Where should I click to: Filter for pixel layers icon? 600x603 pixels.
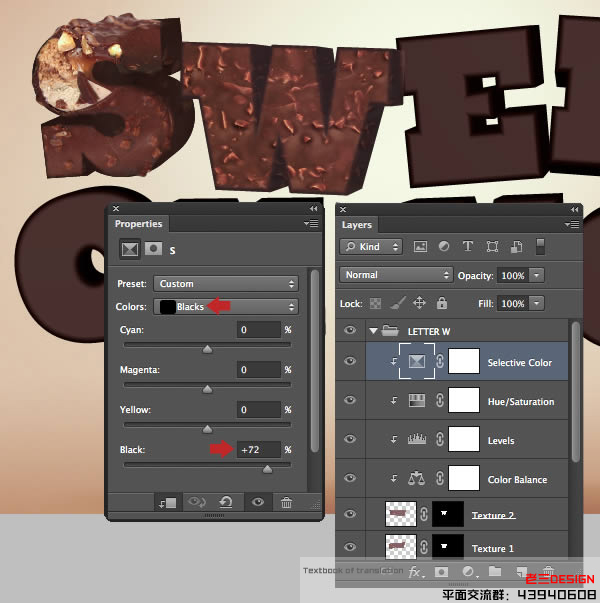click(420, 246)
